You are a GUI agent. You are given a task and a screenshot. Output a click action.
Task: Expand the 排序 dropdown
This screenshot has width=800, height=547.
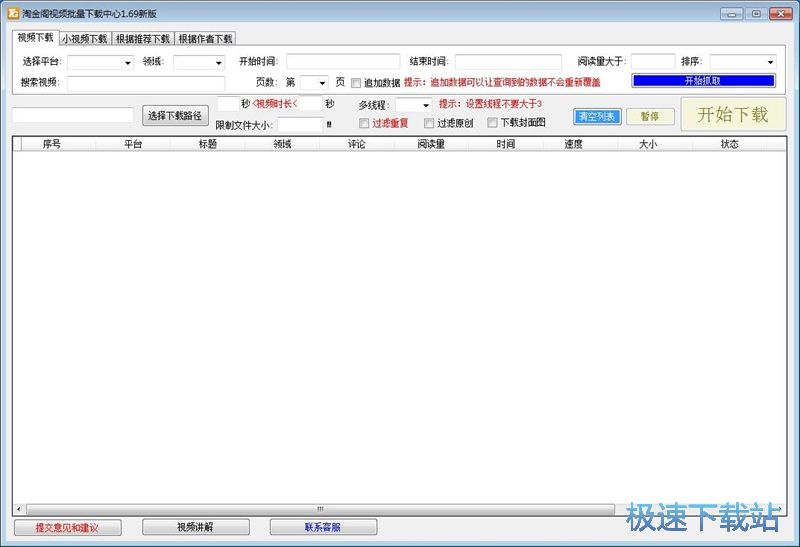tap(743, 62)
